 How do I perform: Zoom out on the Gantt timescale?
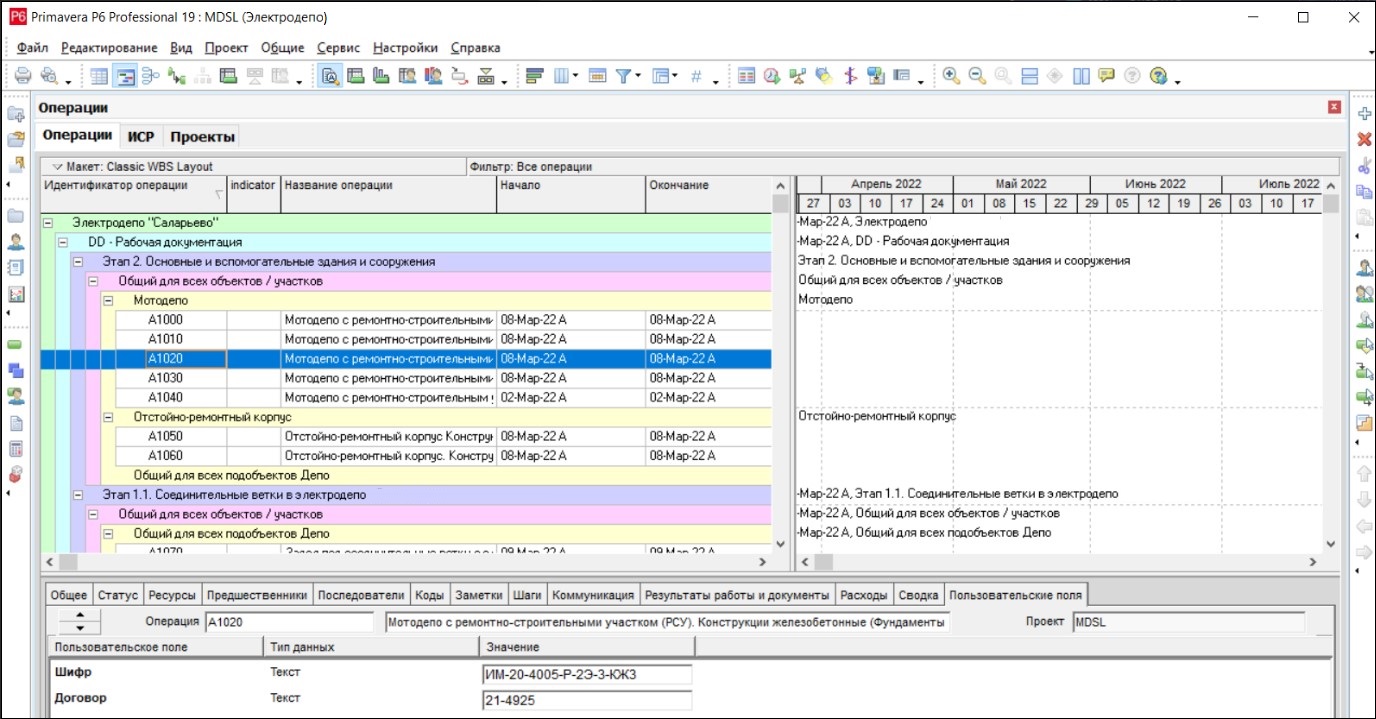pyautogui.click(x=976, y=76)
